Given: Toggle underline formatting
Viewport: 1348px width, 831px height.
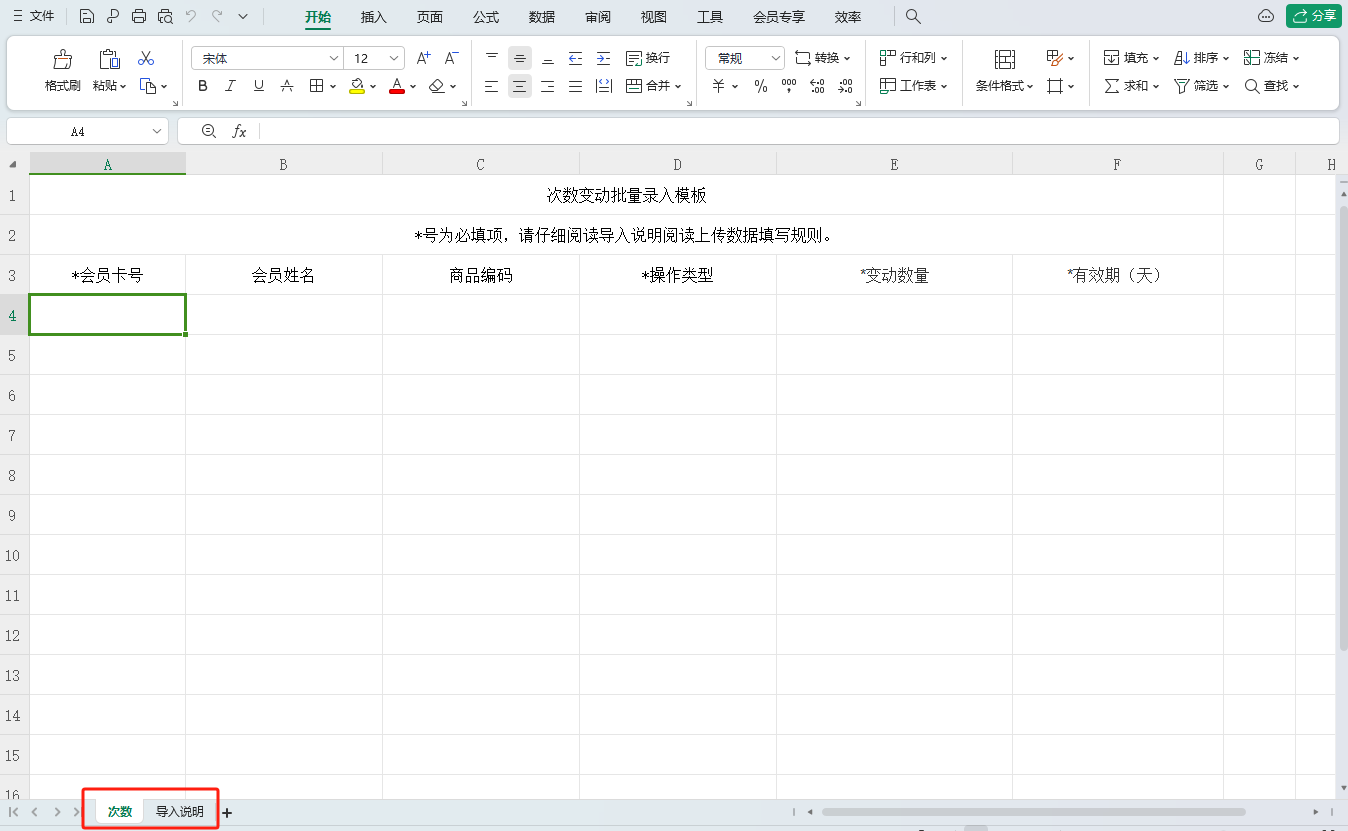Looking at the screenshot, I should pyautogui.click(x=259, y=86).
